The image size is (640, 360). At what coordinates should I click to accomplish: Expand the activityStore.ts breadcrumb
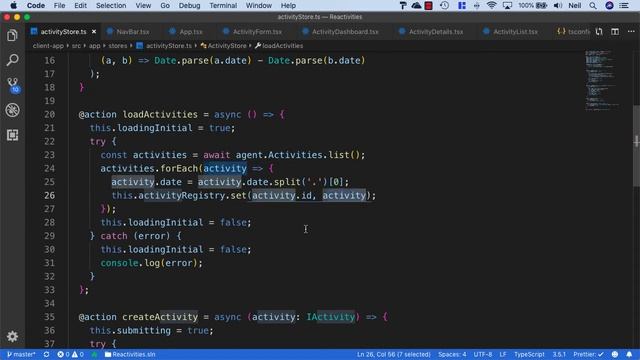pos(164,46)
